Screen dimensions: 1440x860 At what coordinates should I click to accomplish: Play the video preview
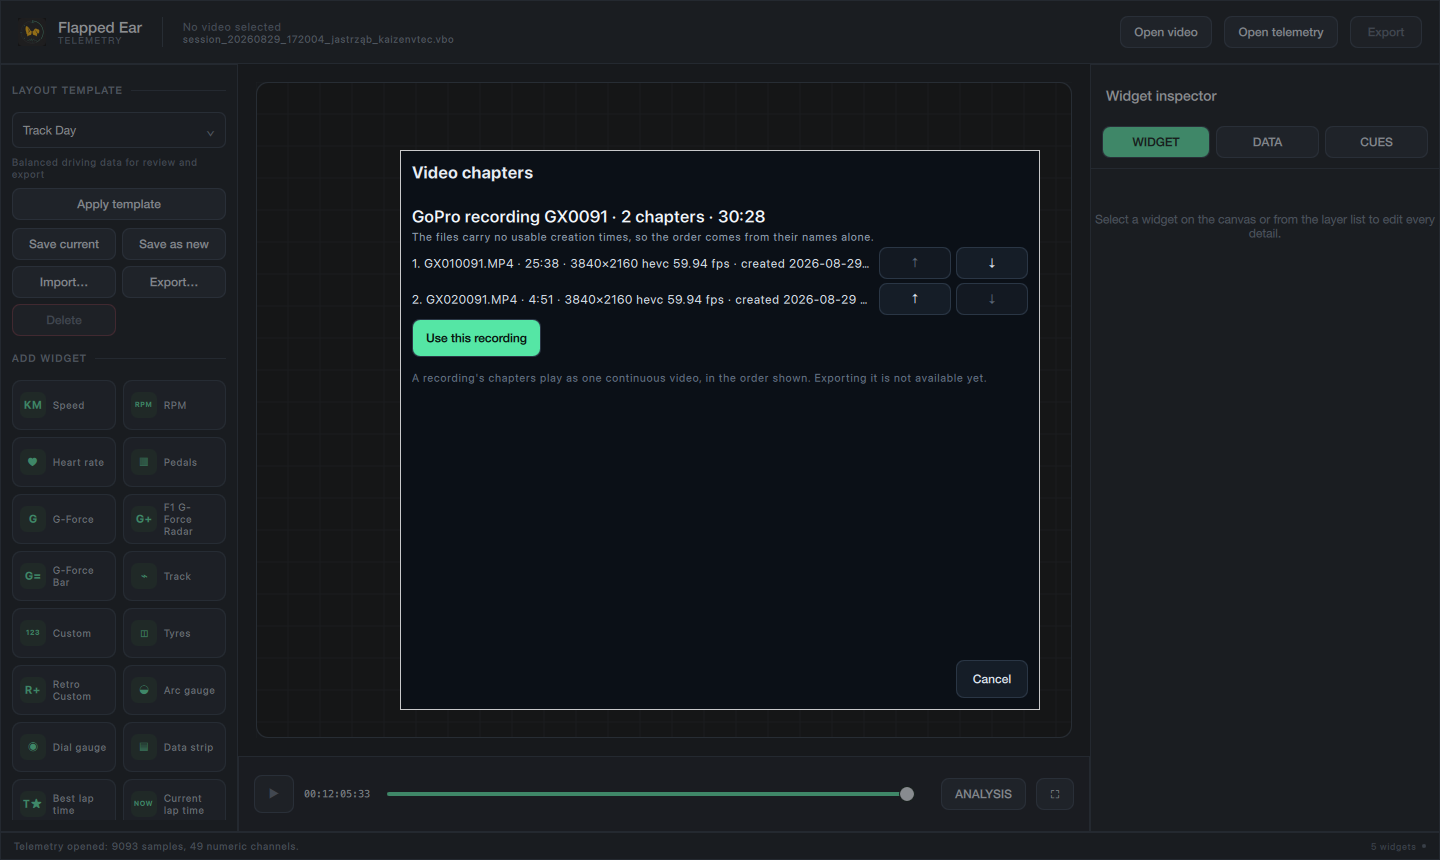point(273,794)
